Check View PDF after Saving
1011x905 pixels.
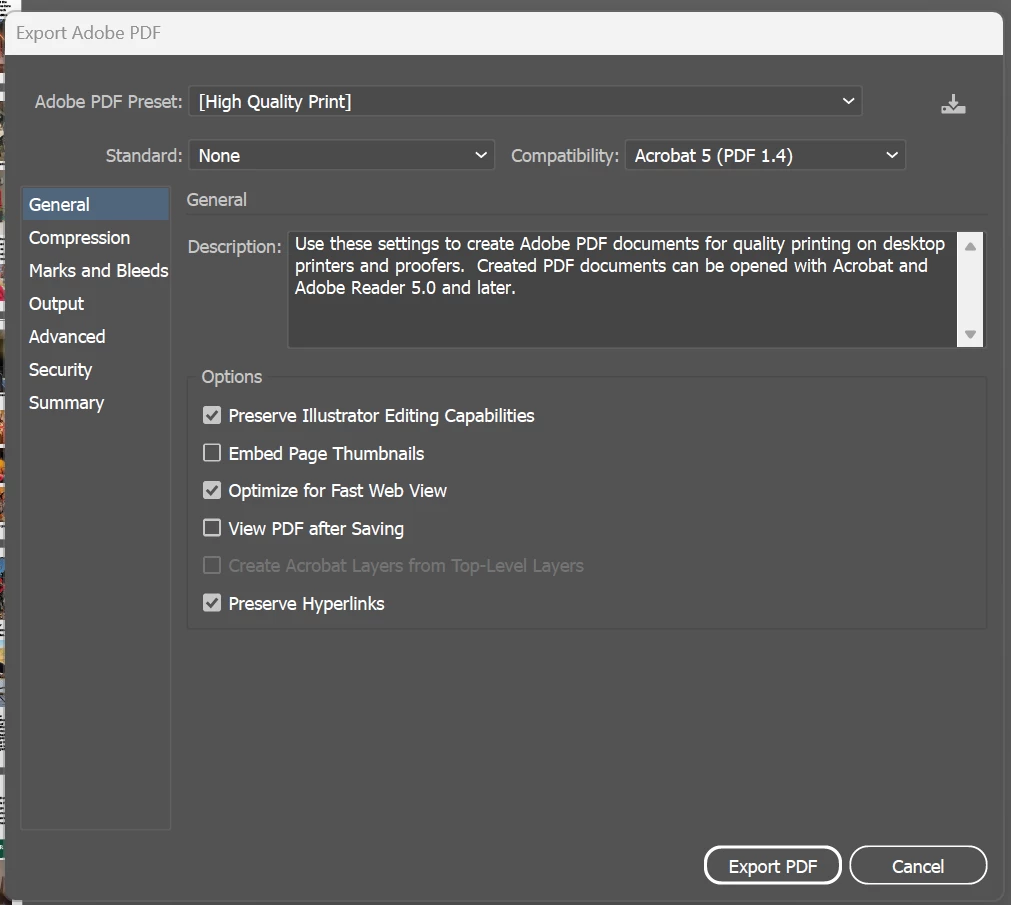click(212, 528)
